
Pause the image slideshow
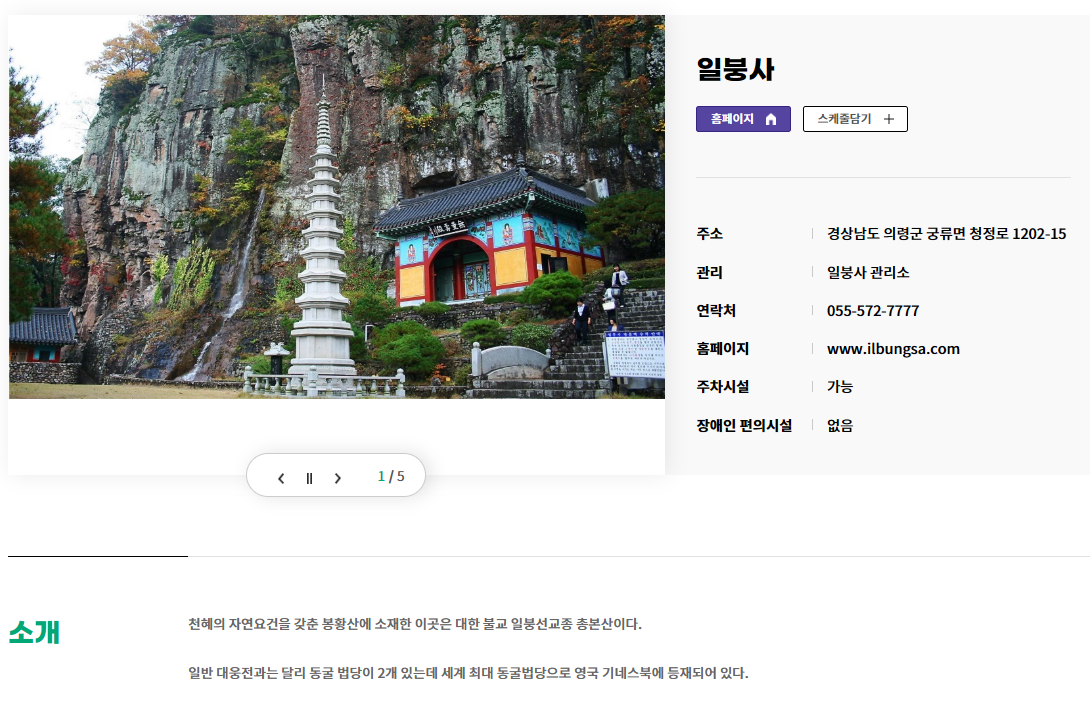point(309,478)
